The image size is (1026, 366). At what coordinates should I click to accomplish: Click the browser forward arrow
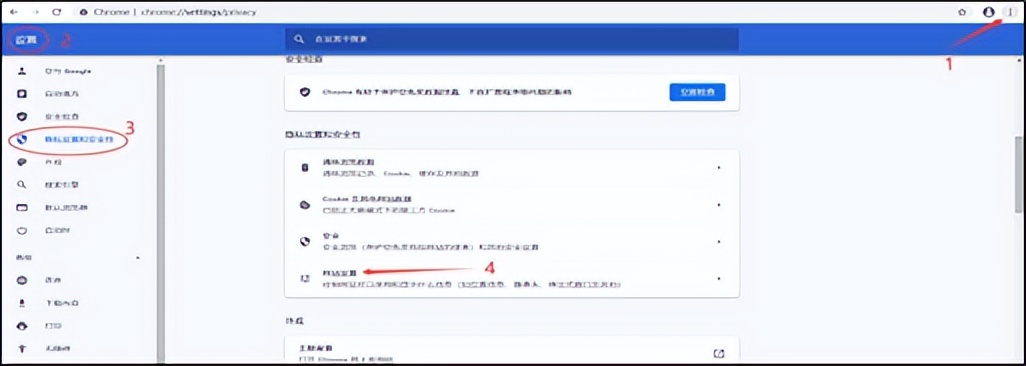pyautogui.click(x=34, y=12)
